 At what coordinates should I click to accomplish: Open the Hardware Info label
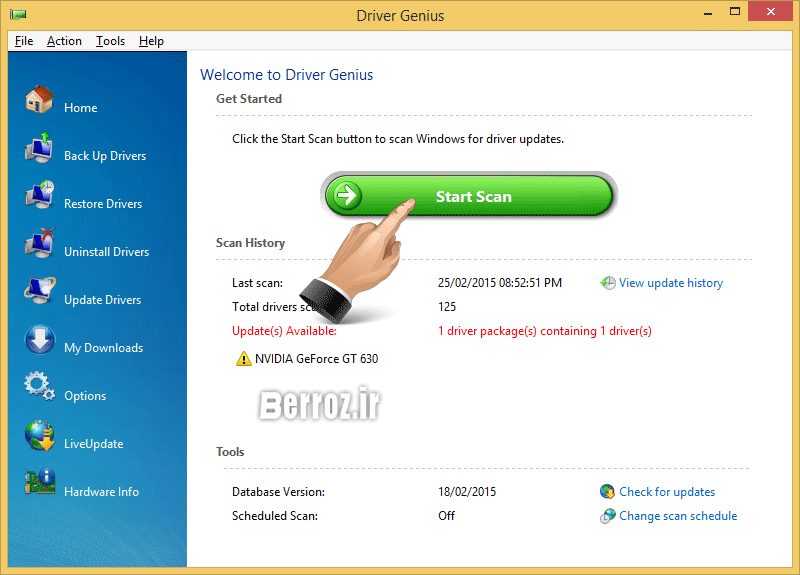pyautogui.click(x=102, y=491)
